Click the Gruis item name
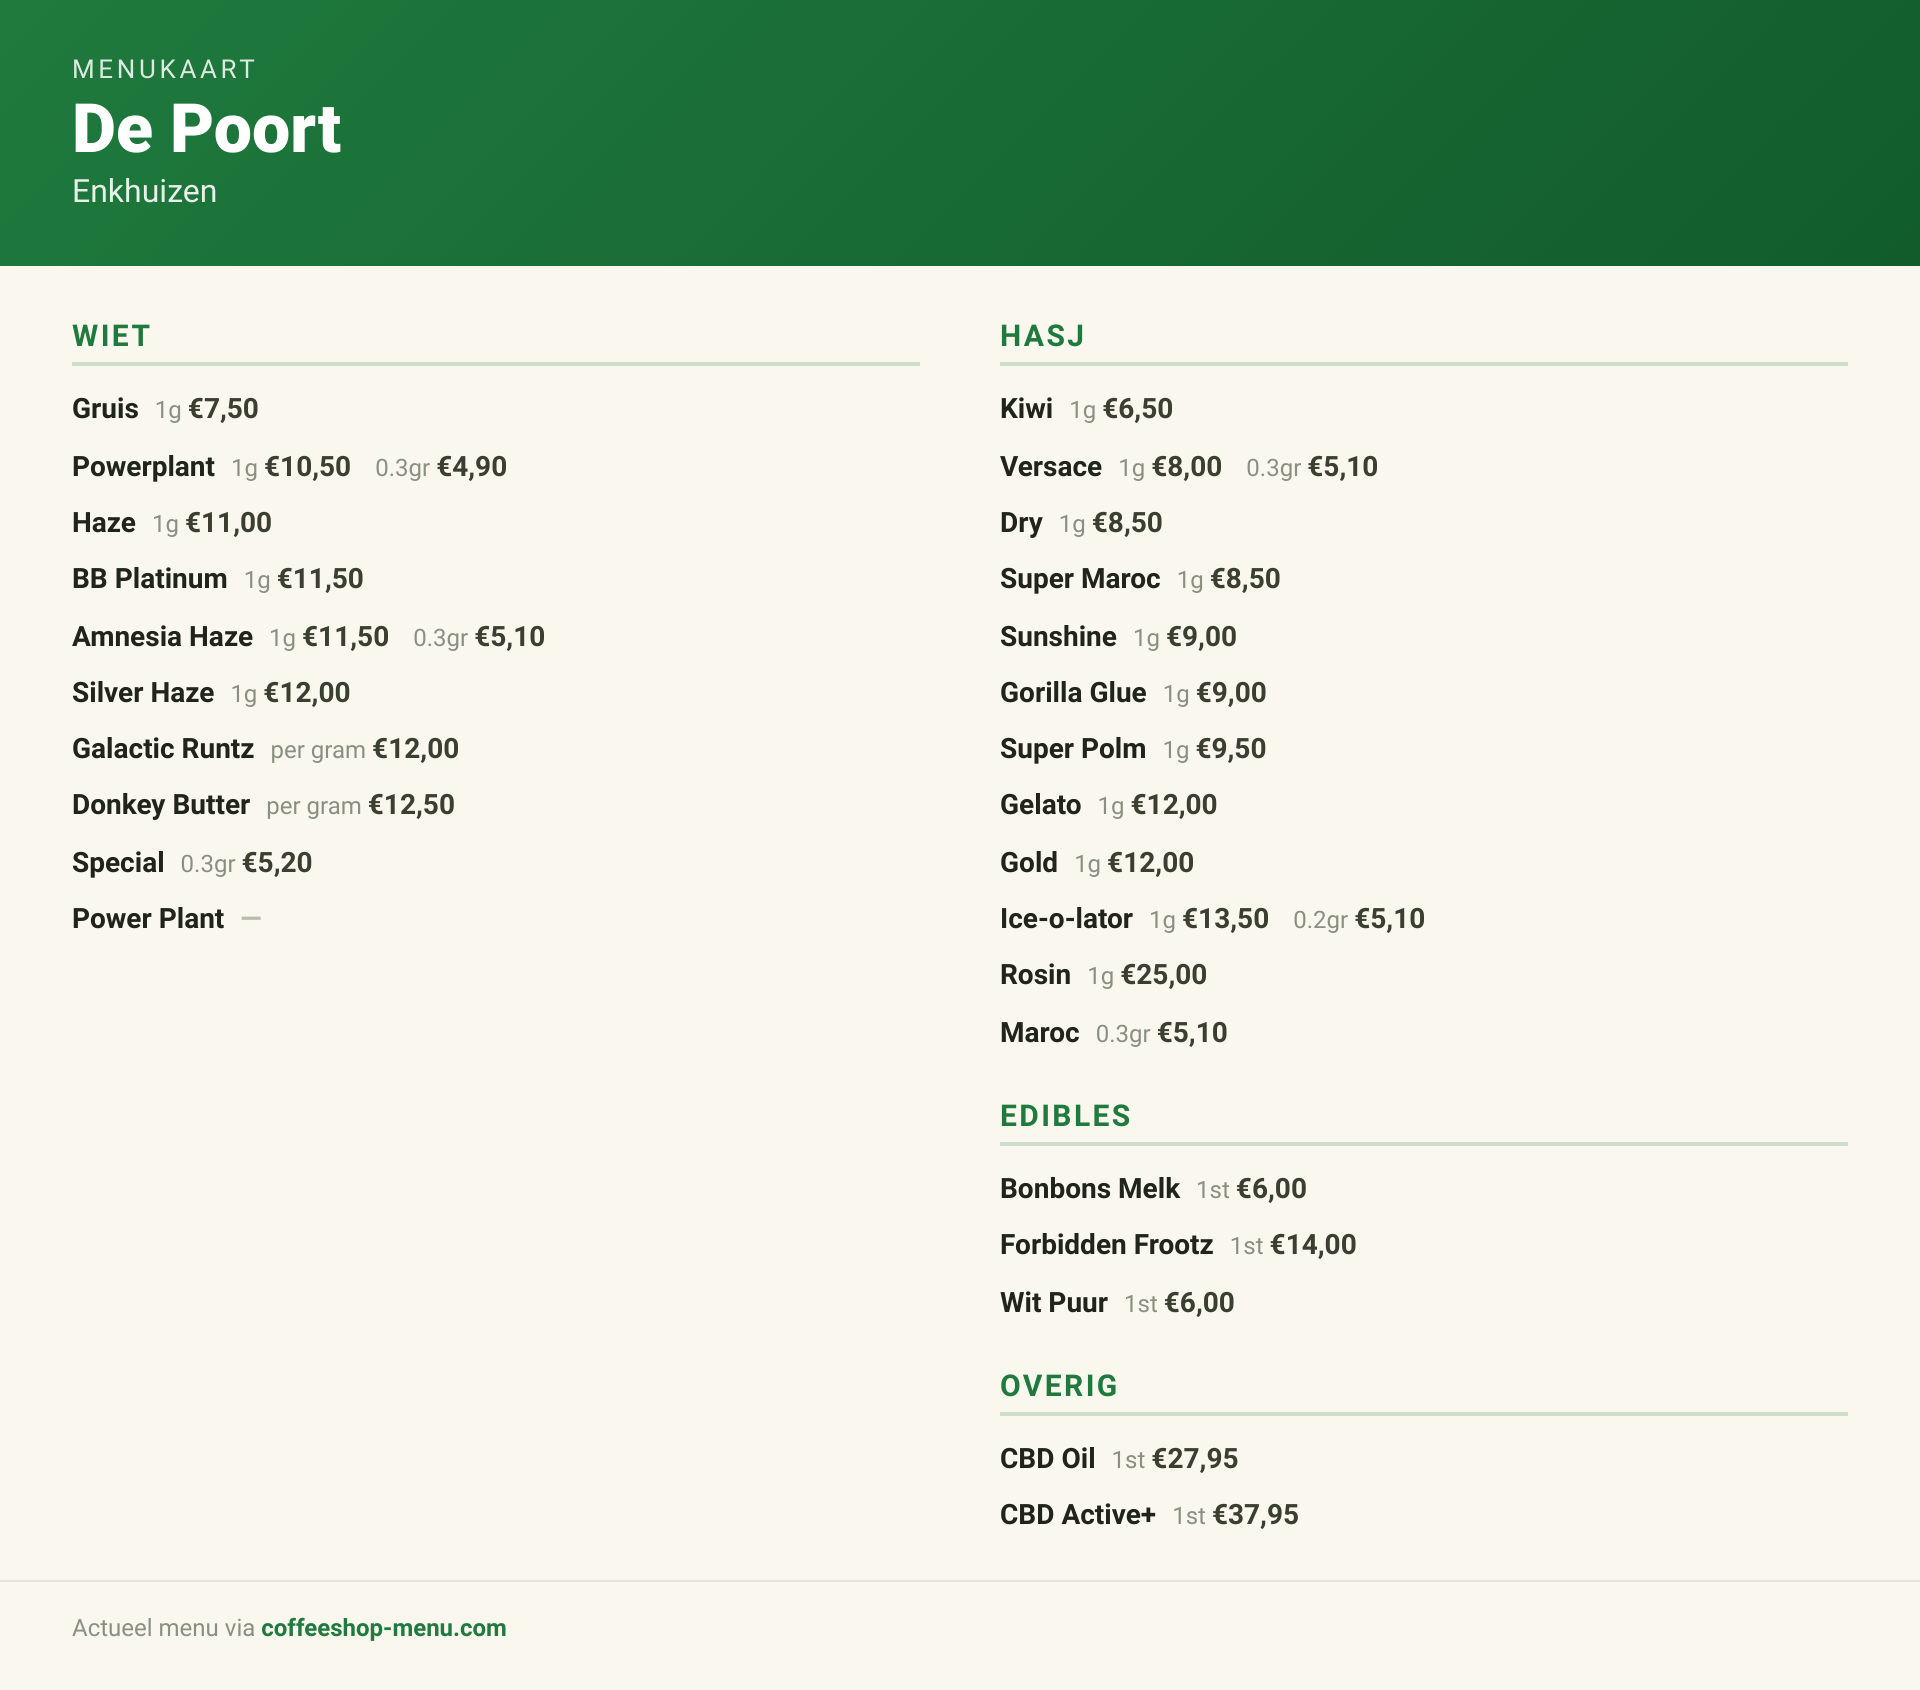 [105, 409]
